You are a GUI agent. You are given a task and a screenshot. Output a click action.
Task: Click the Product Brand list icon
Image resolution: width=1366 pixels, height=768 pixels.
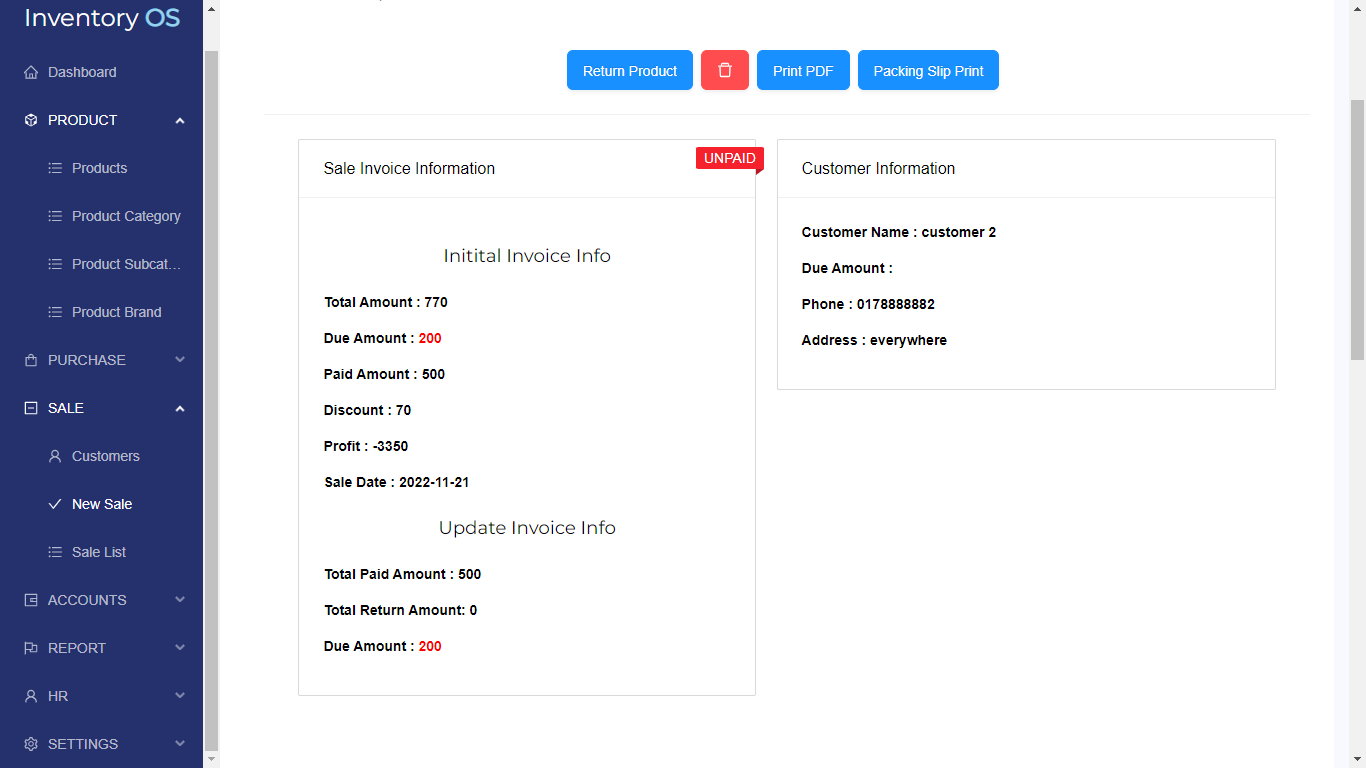point(55,312)
